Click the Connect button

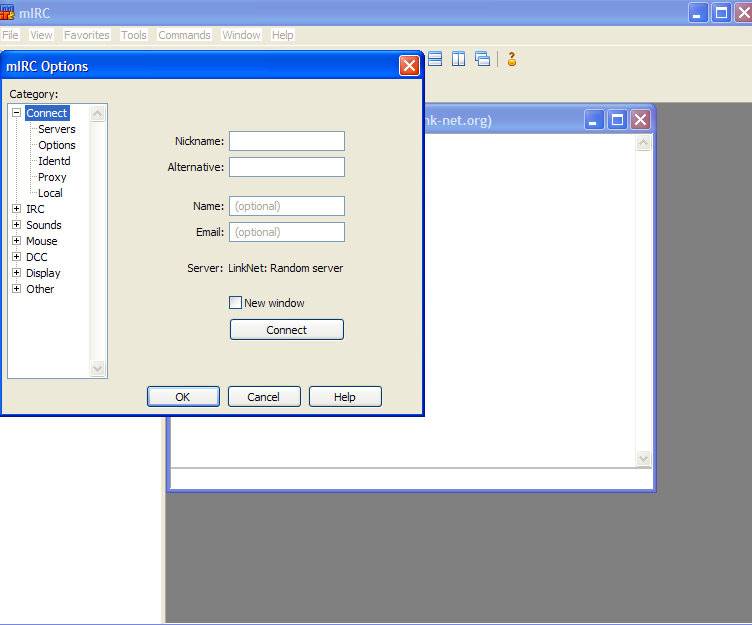[x=287, y=330]
